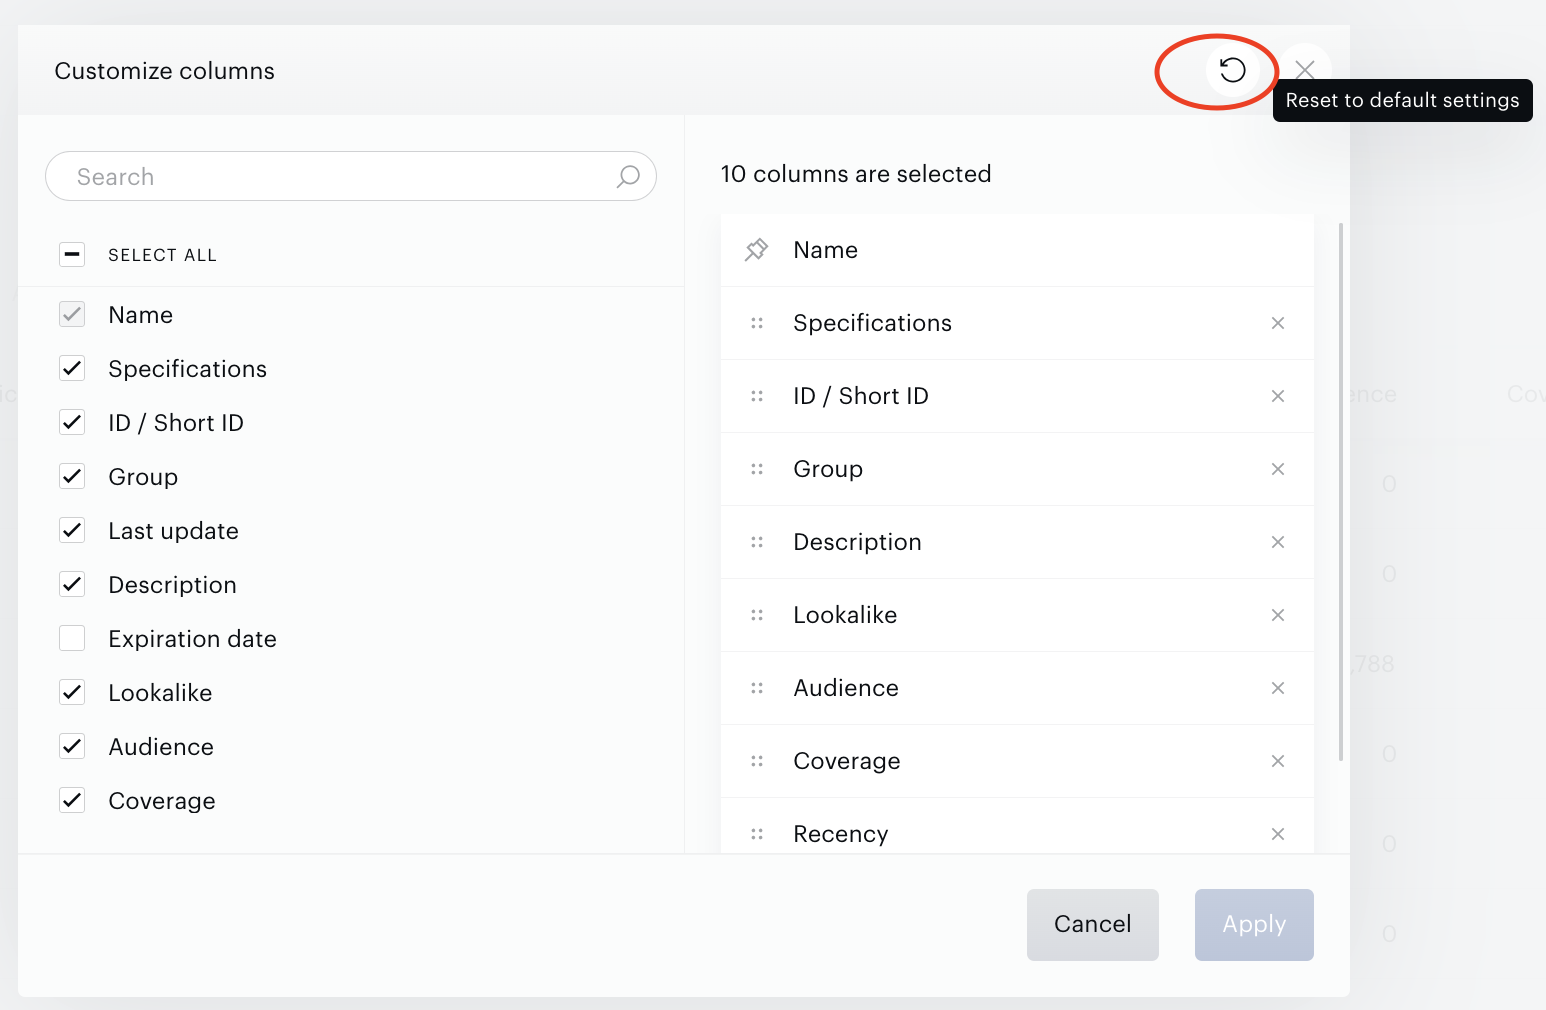Click the Specifications entry in selected list
The width and height of the screenshot is (1546, 1010).
click(1017, 323)
